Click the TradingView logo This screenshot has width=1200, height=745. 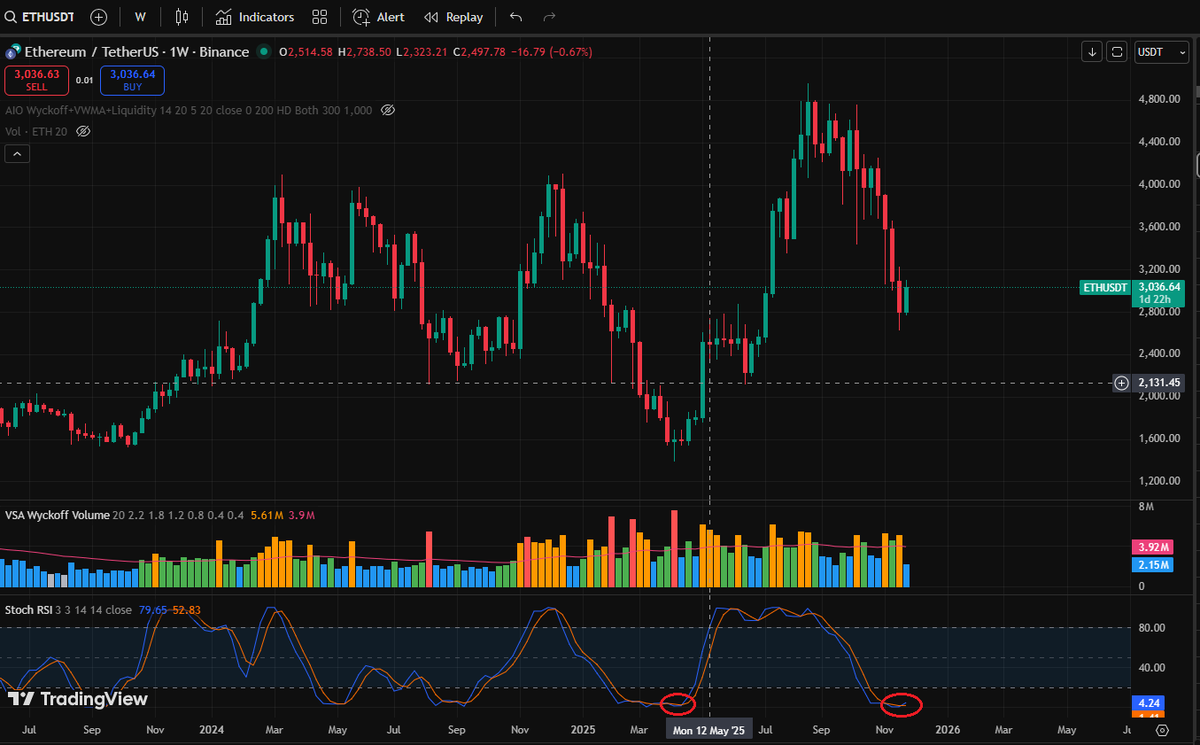(x=78, y=699)
